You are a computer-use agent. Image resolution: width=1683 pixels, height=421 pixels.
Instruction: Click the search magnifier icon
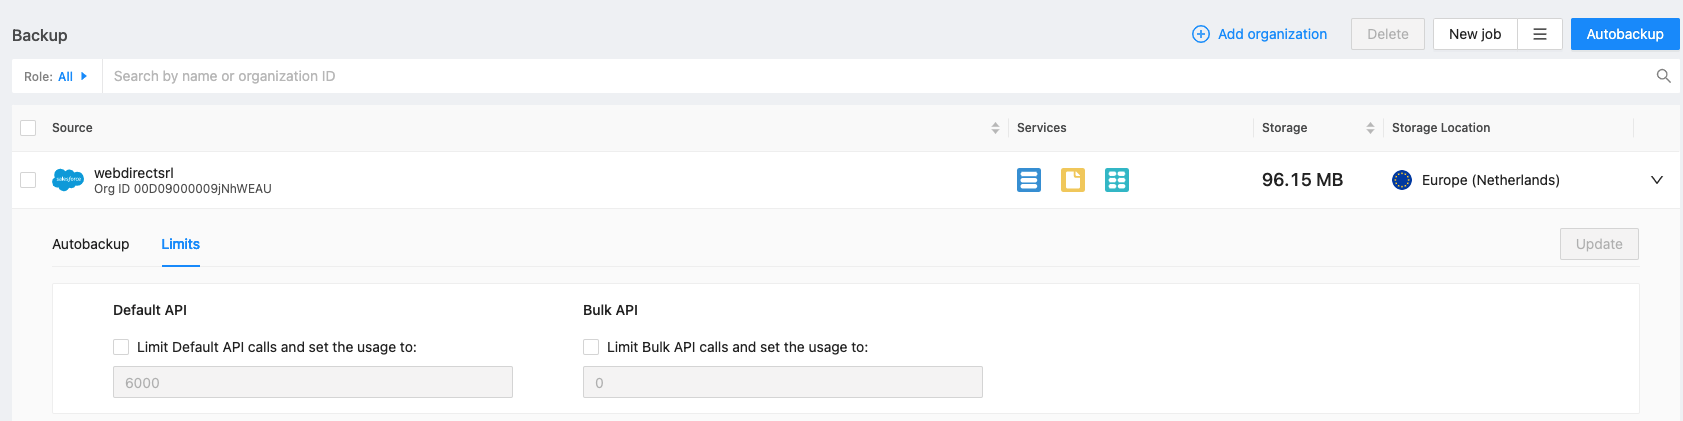point(1664,76)
